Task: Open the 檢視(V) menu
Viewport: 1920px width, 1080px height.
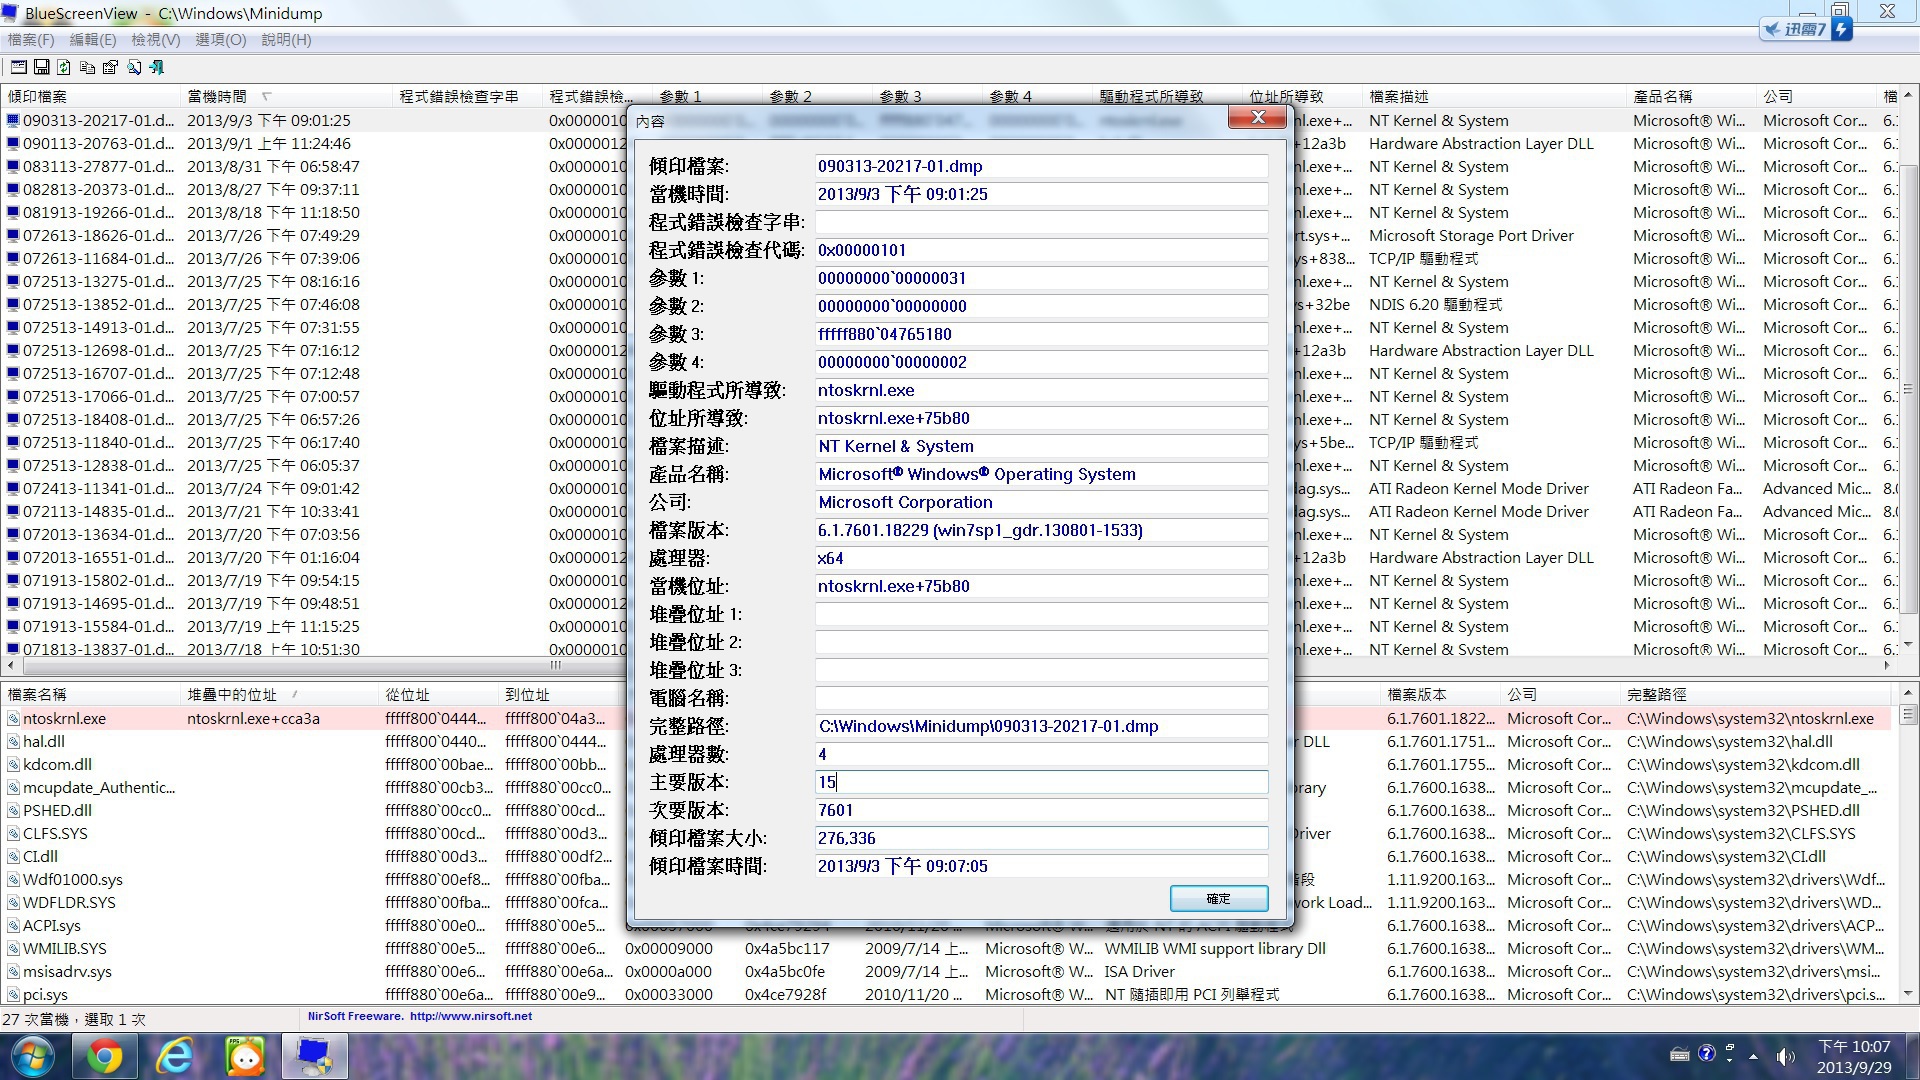Action: (156, 40)
